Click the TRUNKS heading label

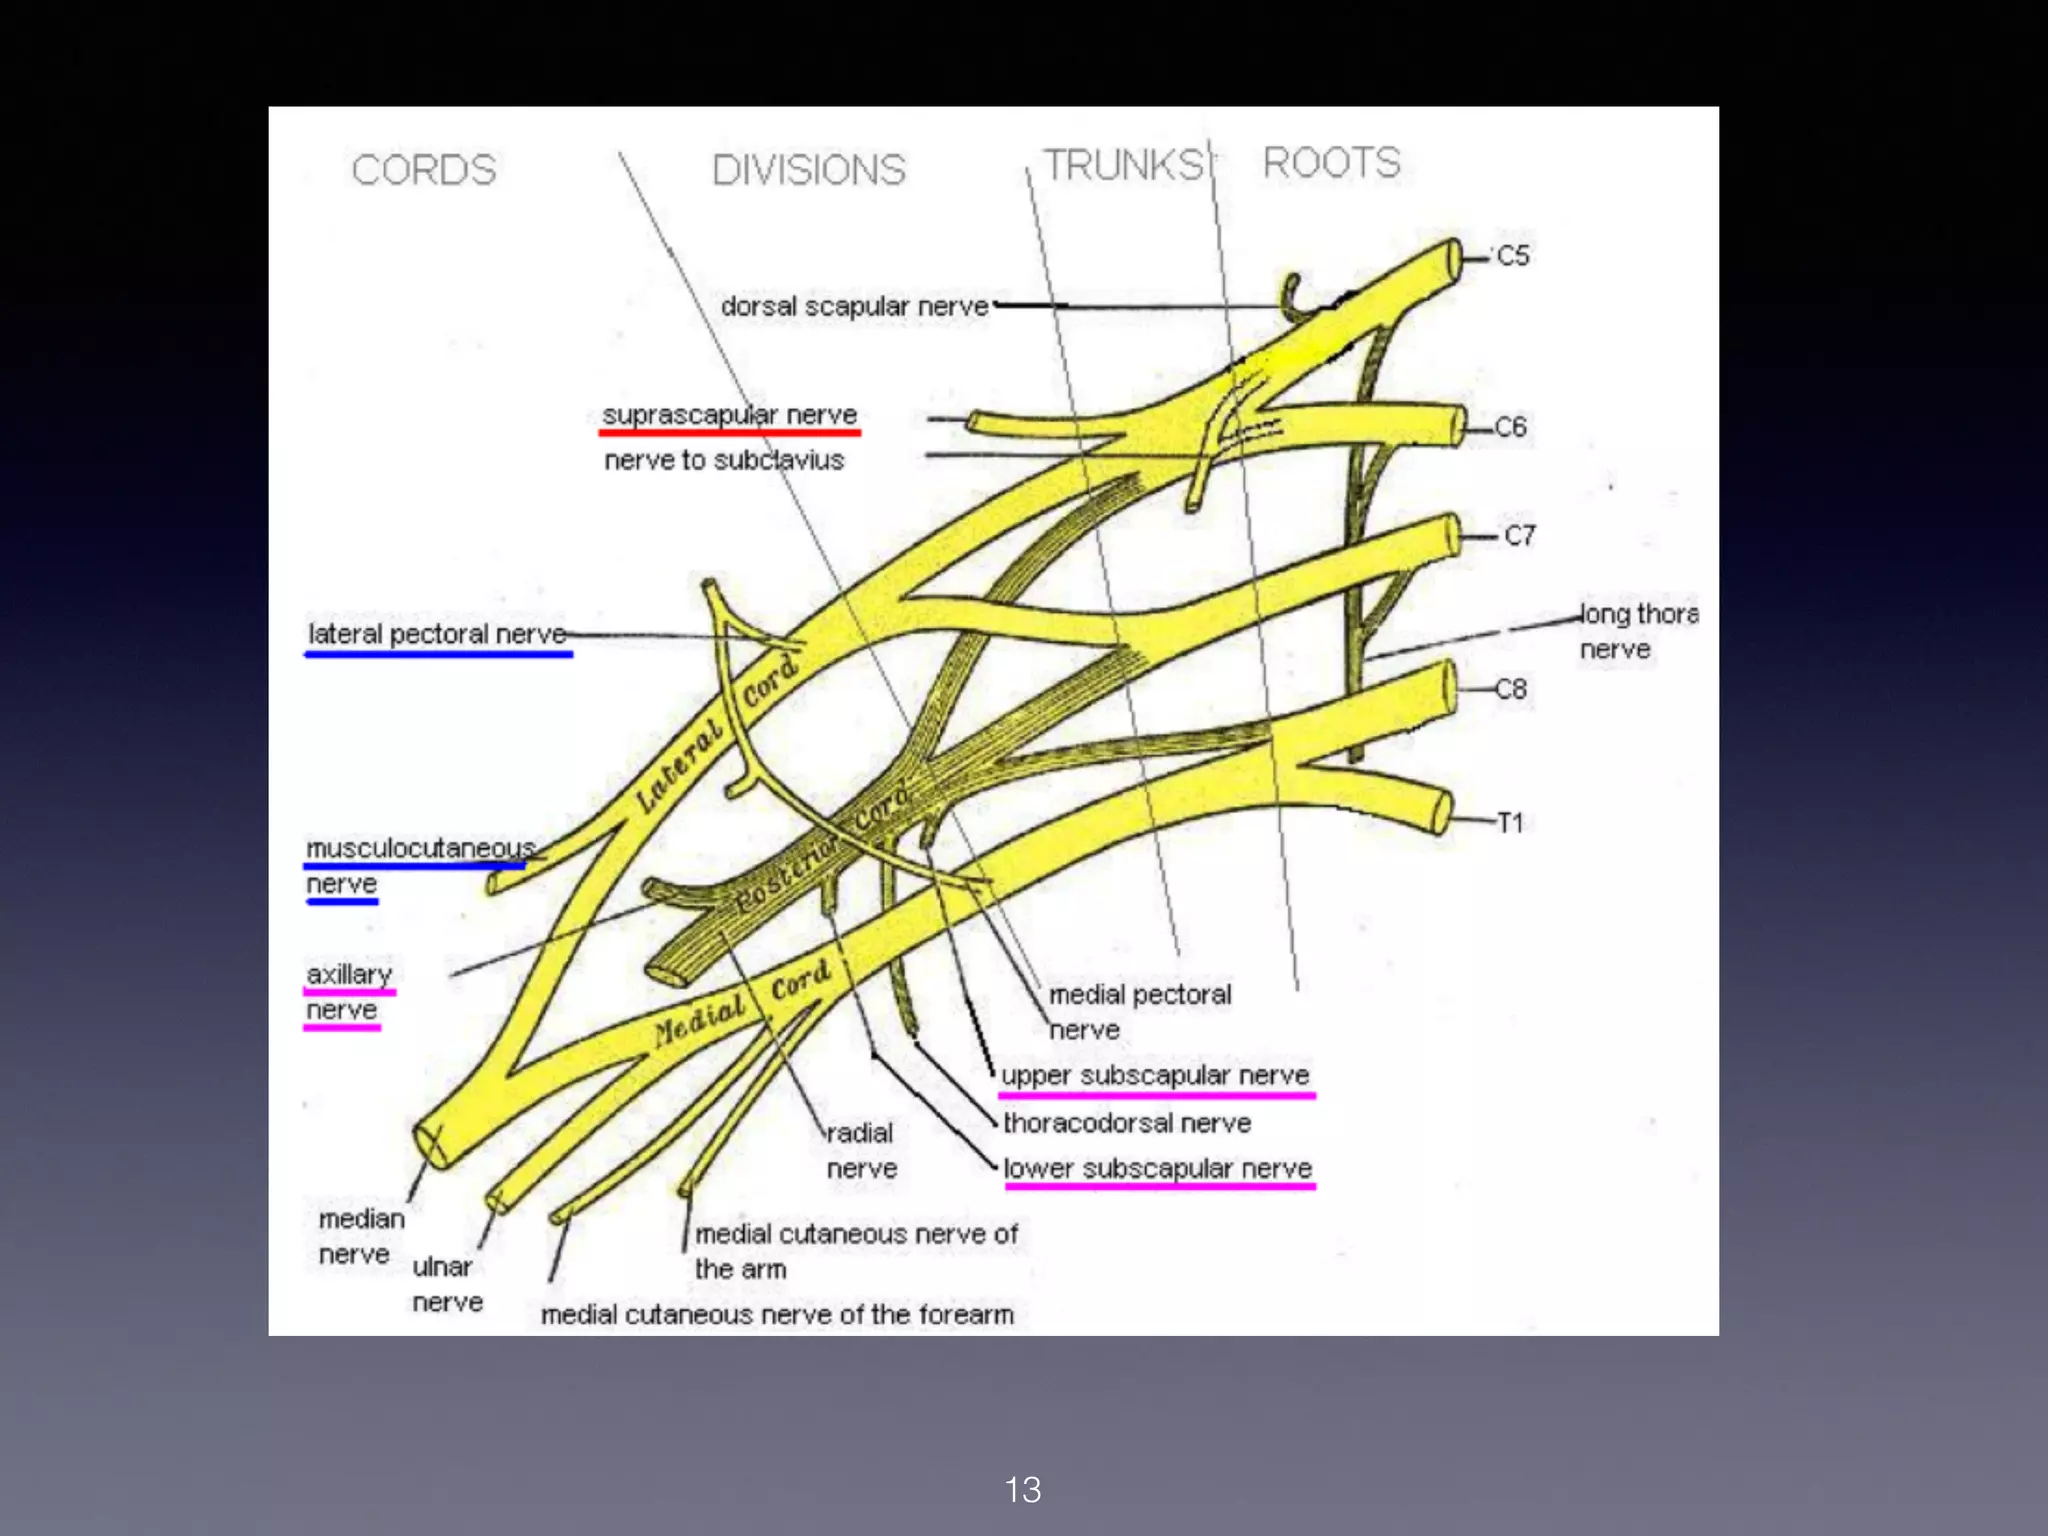click(x=1122, y=165)
